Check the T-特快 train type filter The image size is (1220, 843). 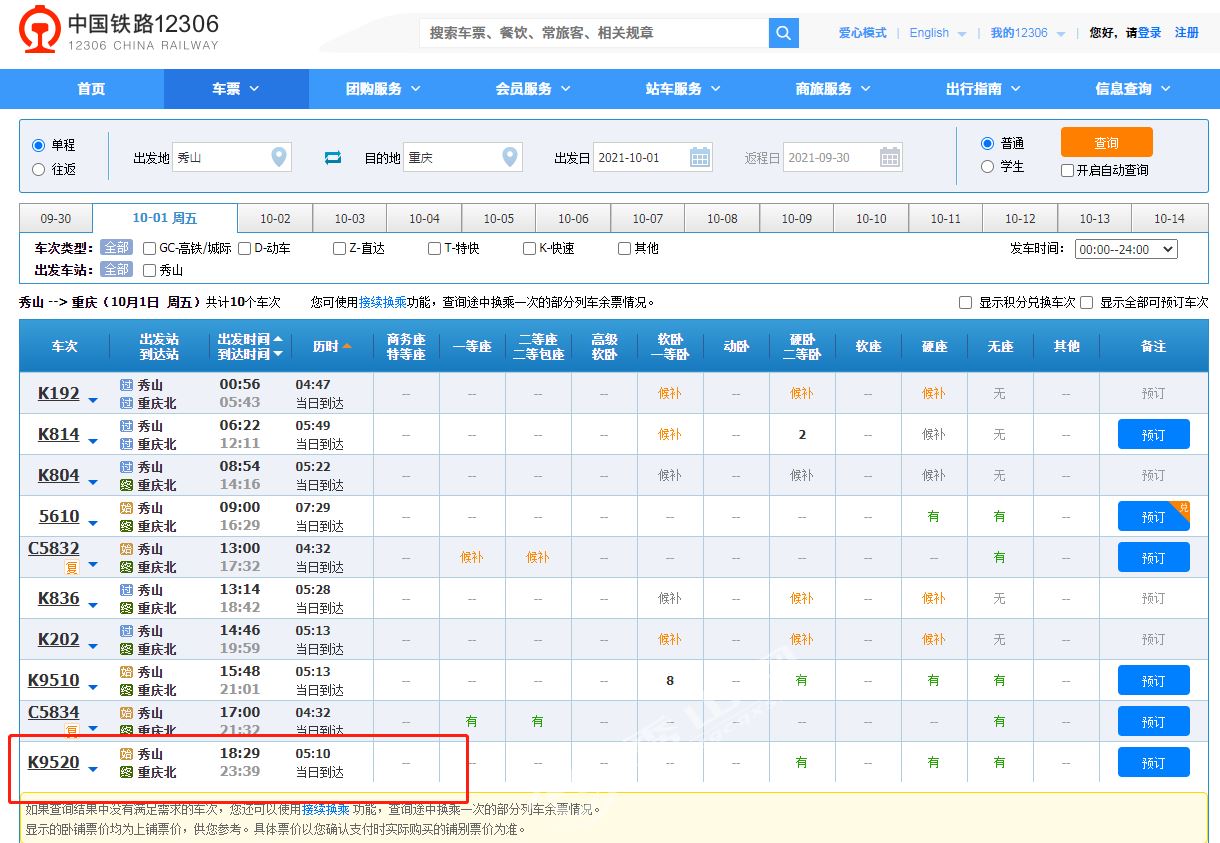click(x=435, y=248)
